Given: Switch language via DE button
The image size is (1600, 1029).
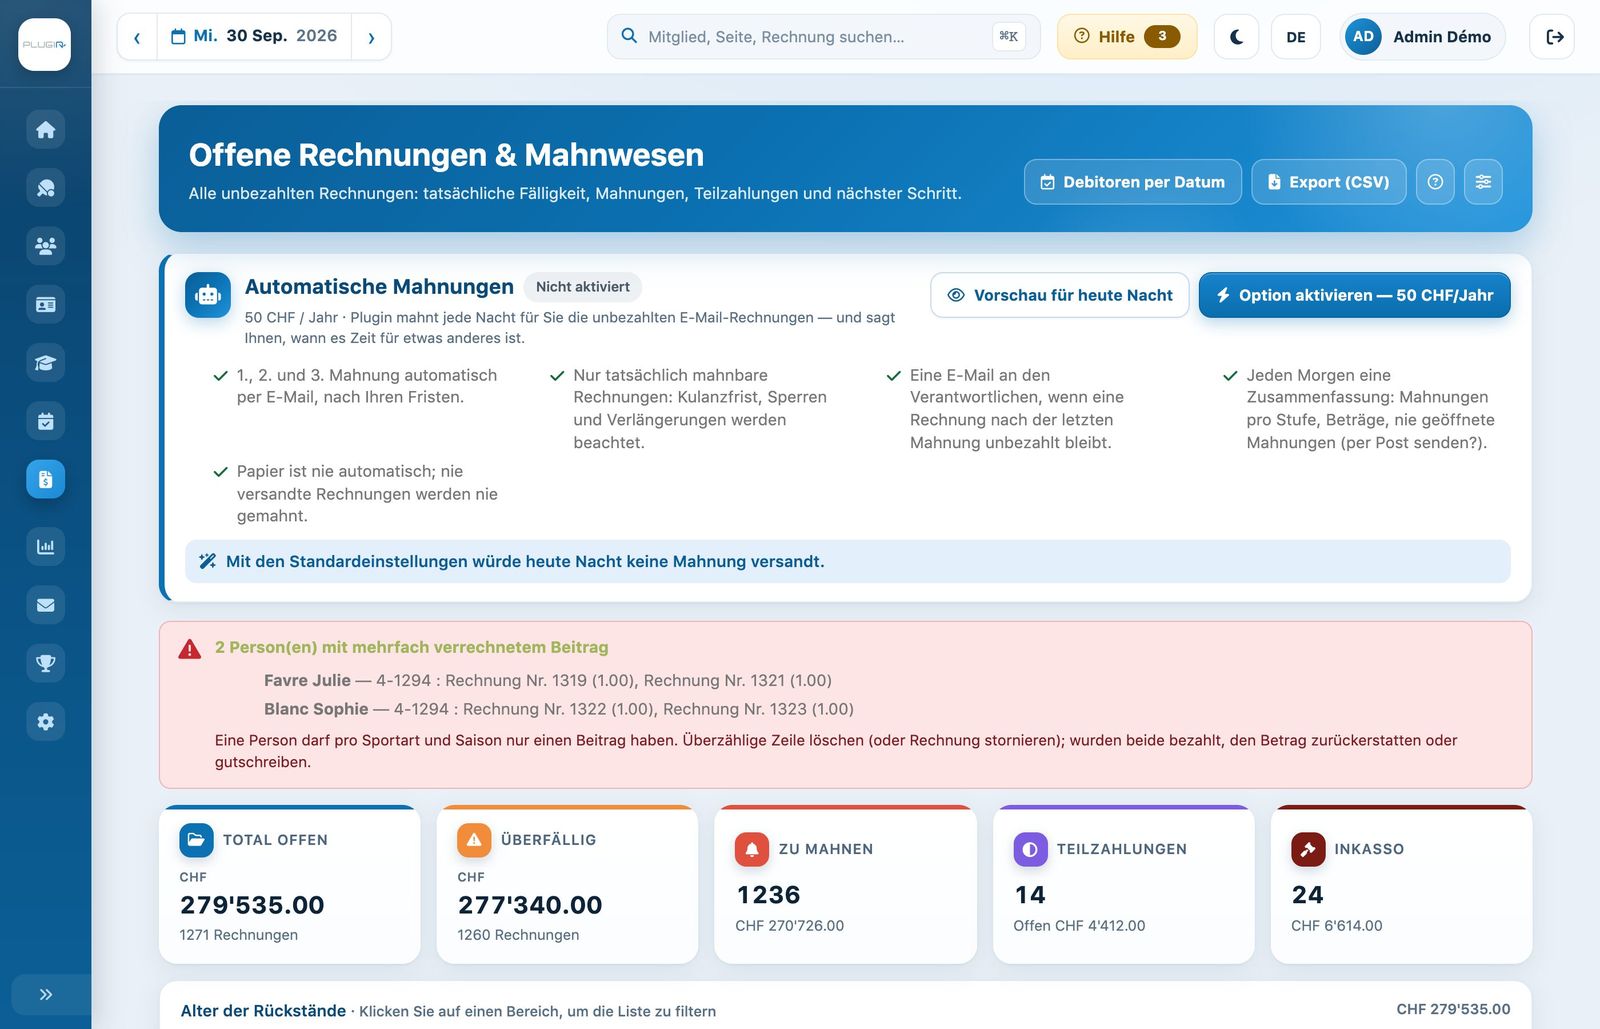Looking at the screenshot, I should (x=1296, y=37).
